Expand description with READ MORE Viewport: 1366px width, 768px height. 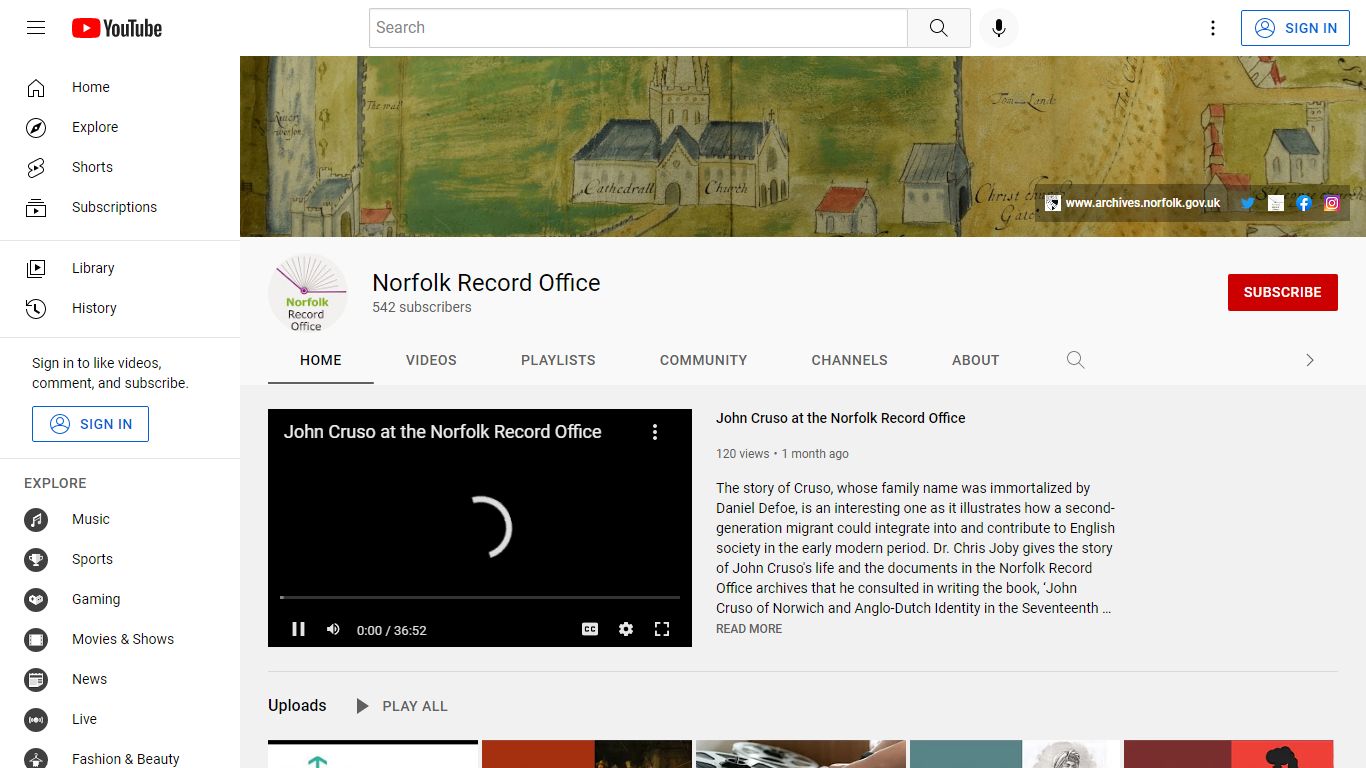[749, 629]
